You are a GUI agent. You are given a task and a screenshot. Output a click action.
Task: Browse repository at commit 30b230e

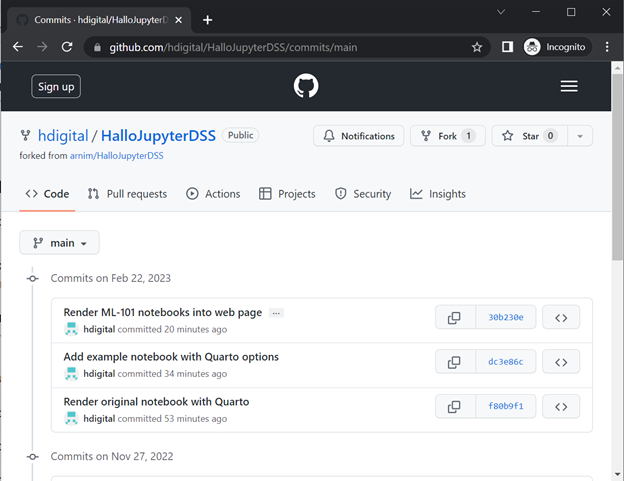(561, 317)
